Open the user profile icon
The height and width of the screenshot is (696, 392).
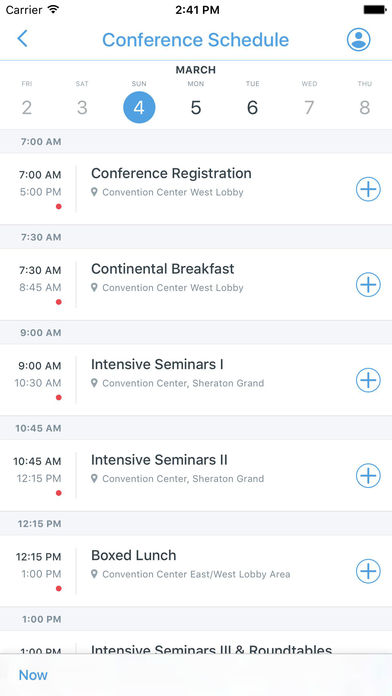point(359,40)
